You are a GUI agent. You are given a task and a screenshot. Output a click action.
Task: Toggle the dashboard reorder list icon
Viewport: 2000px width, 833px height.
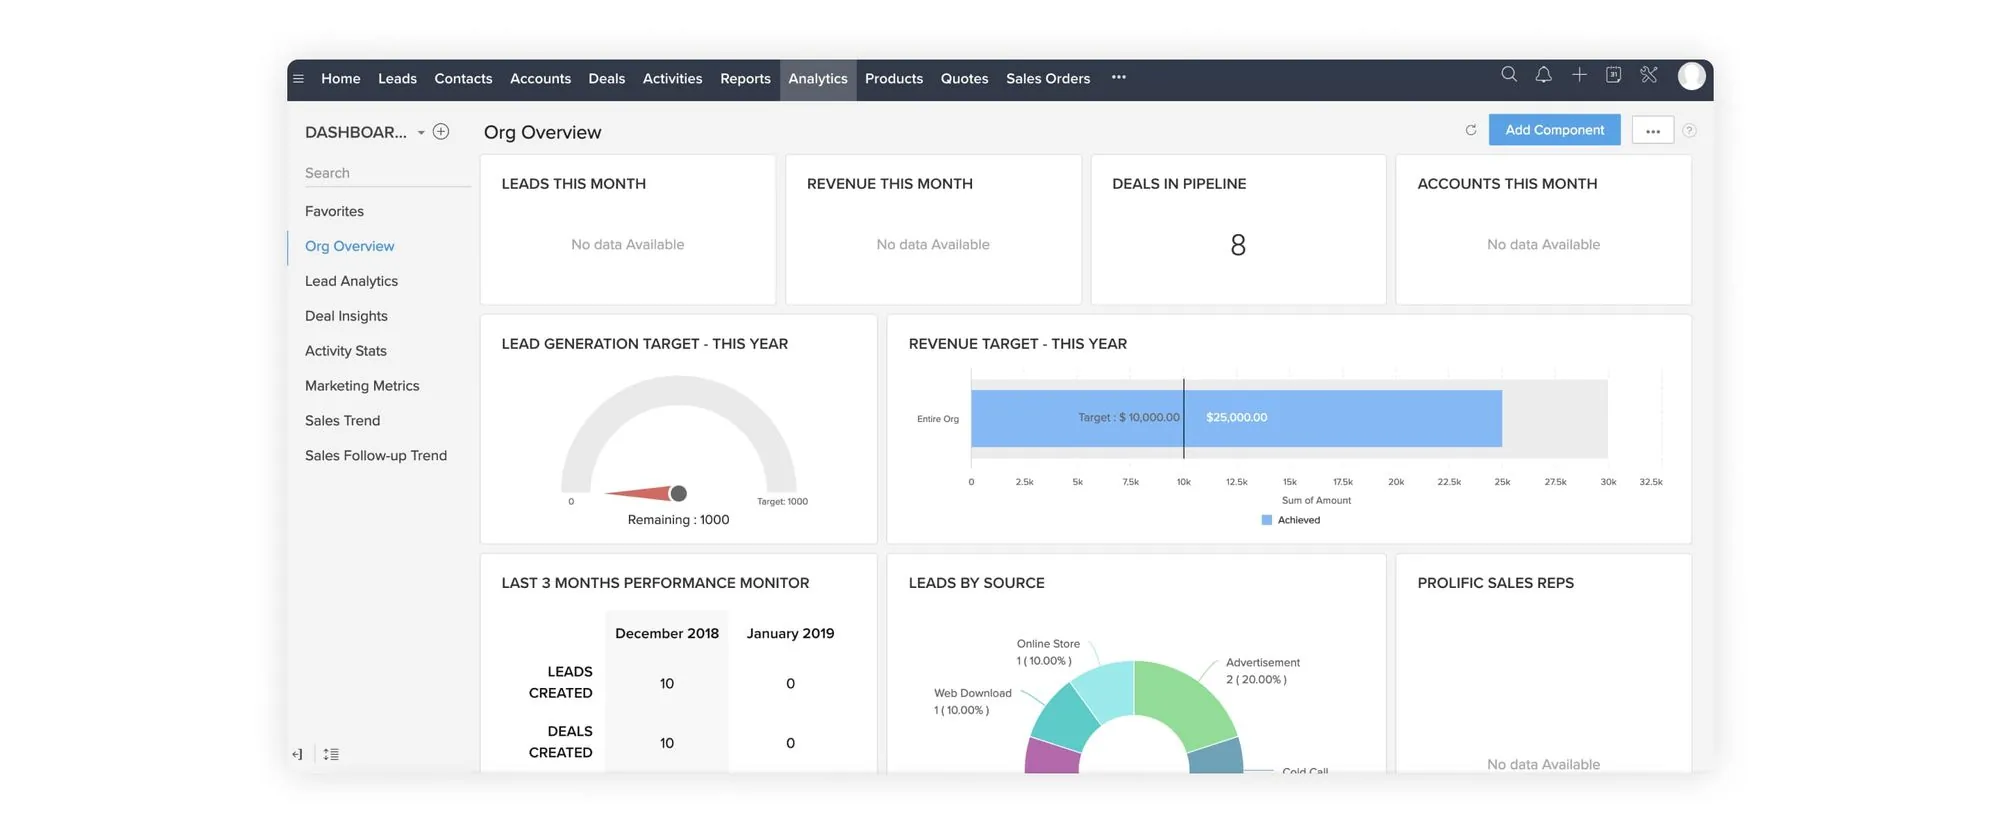click(331, 754)
